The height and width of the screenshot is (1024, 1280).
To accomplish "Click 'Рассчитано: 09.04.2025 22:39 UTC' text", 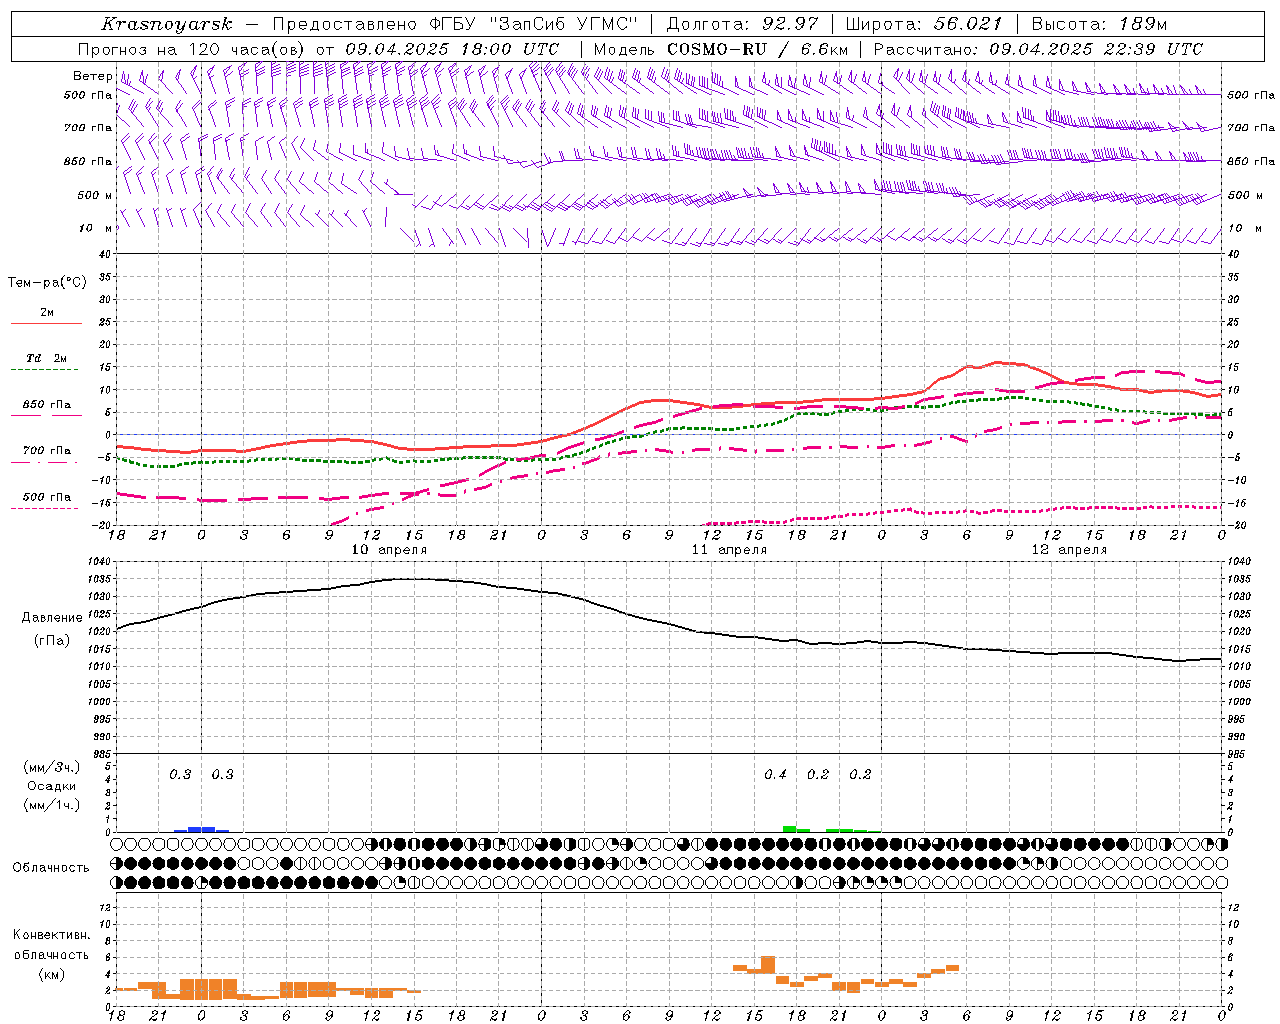I will (x=1038, y=49).
